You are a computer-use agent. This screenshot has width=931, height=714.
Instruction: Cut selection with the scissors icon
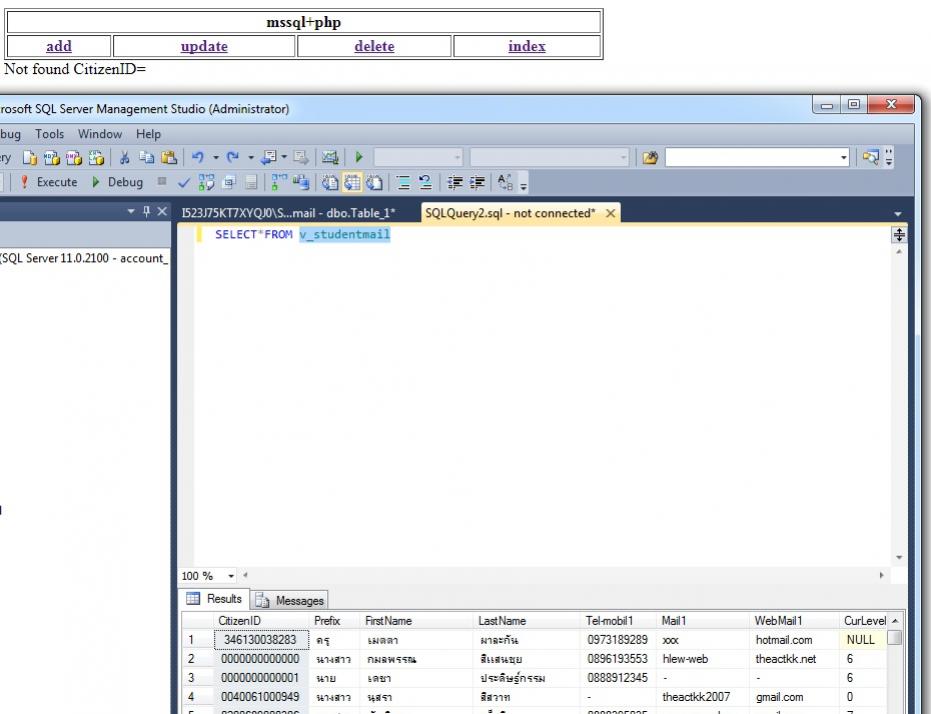pos(124,157)
